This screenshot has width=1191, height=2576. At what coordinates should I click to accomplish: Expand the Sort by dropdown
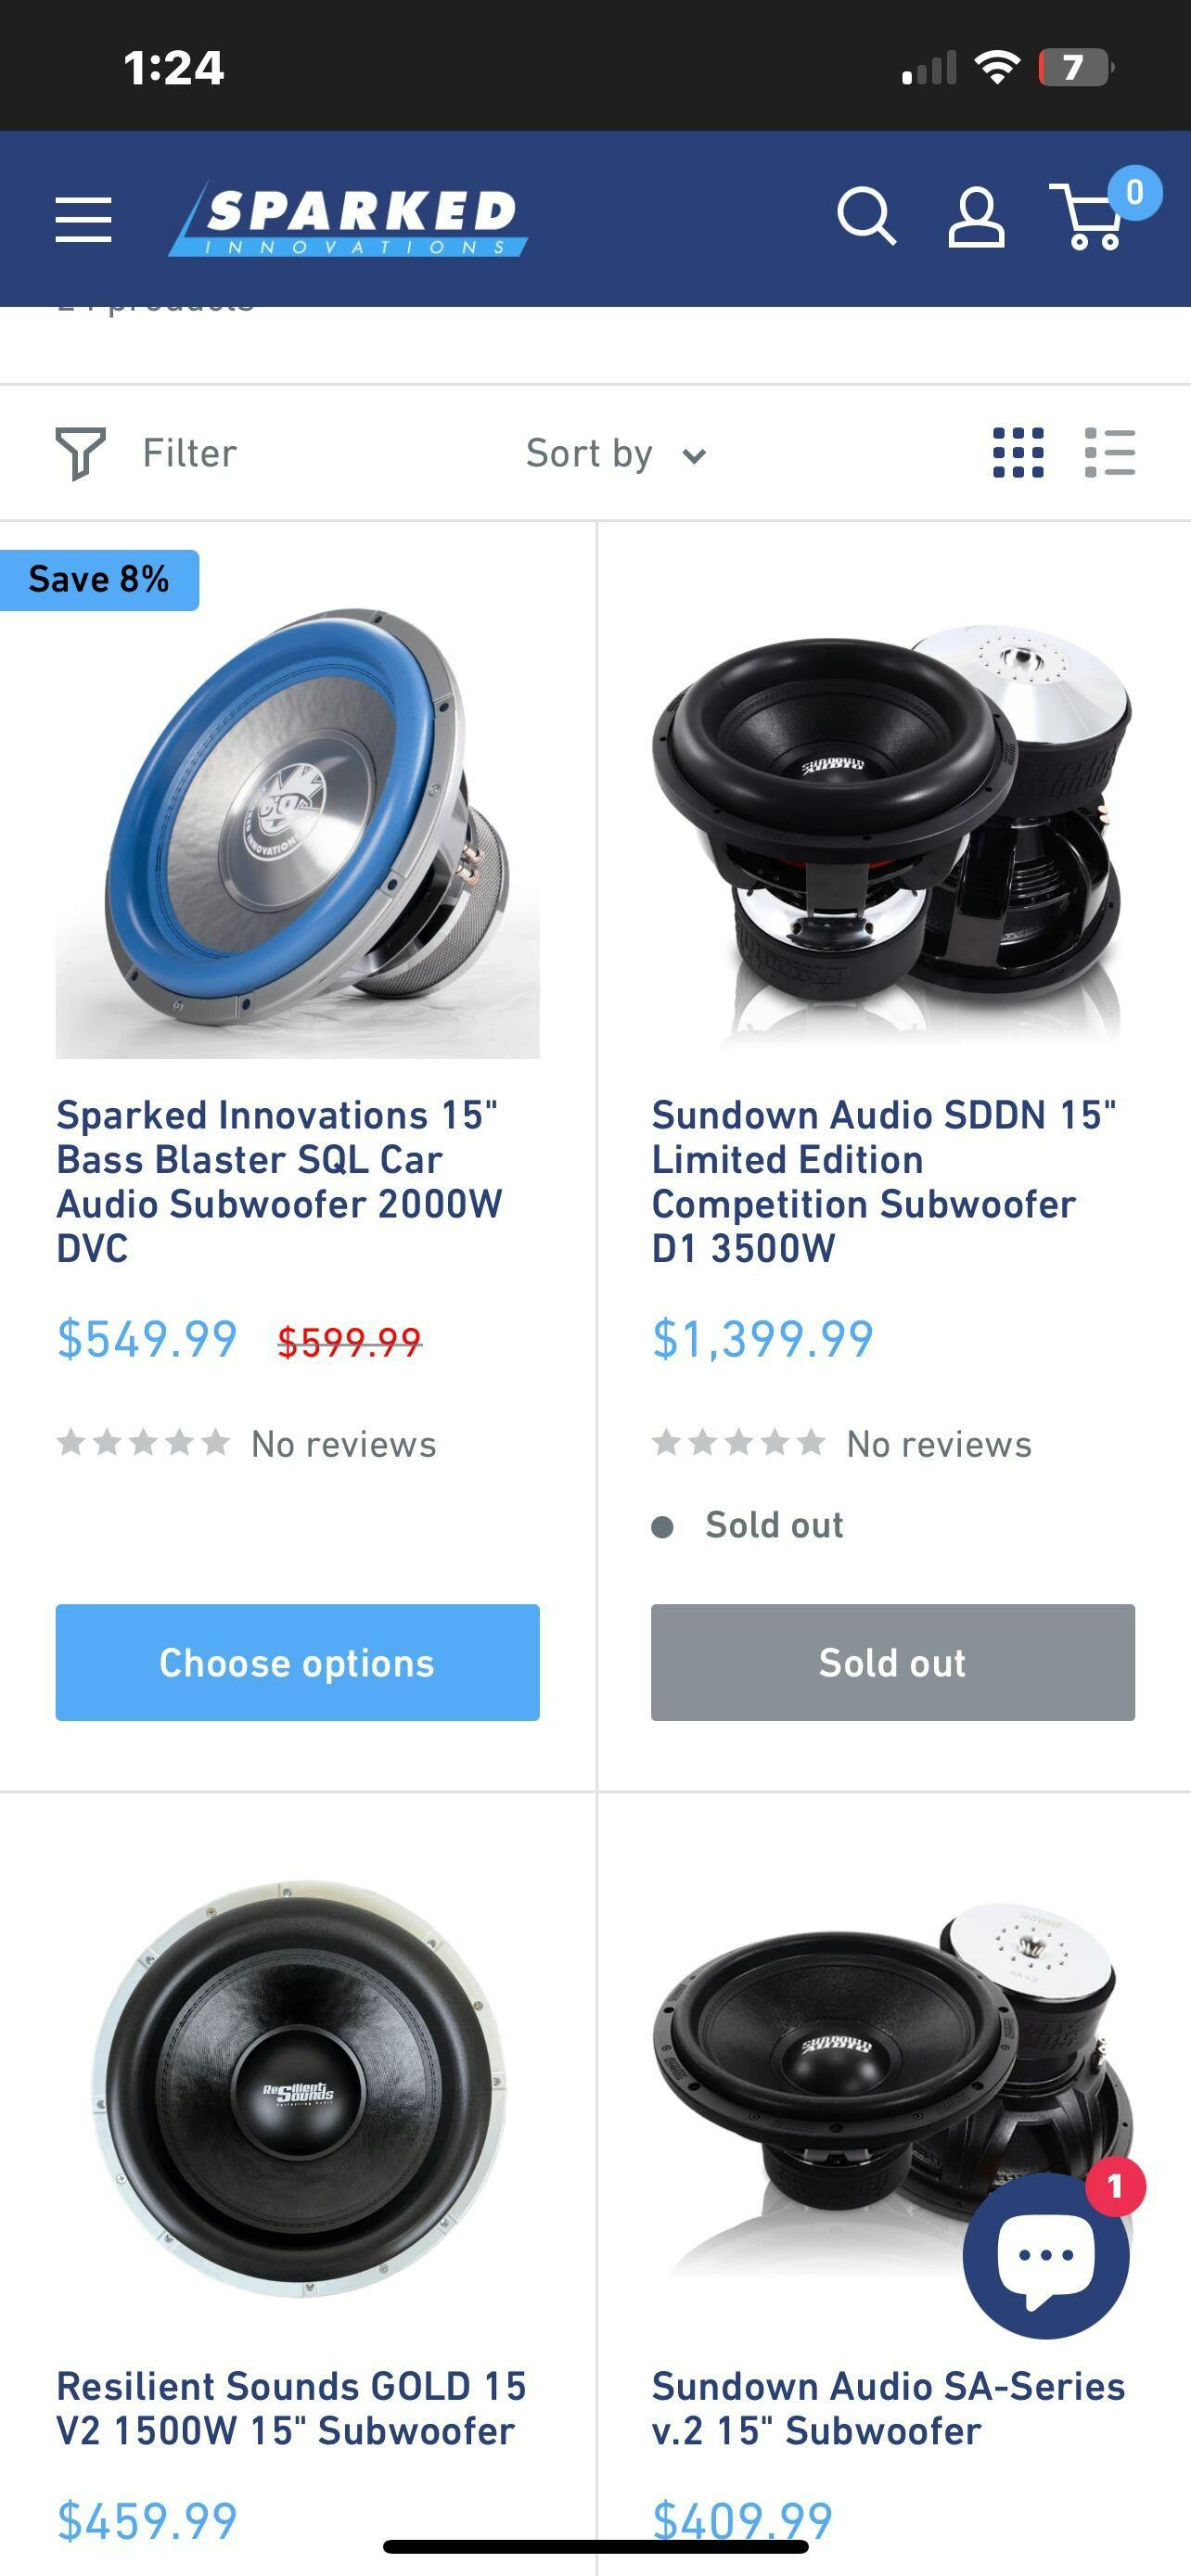click(x=616, y=454)
